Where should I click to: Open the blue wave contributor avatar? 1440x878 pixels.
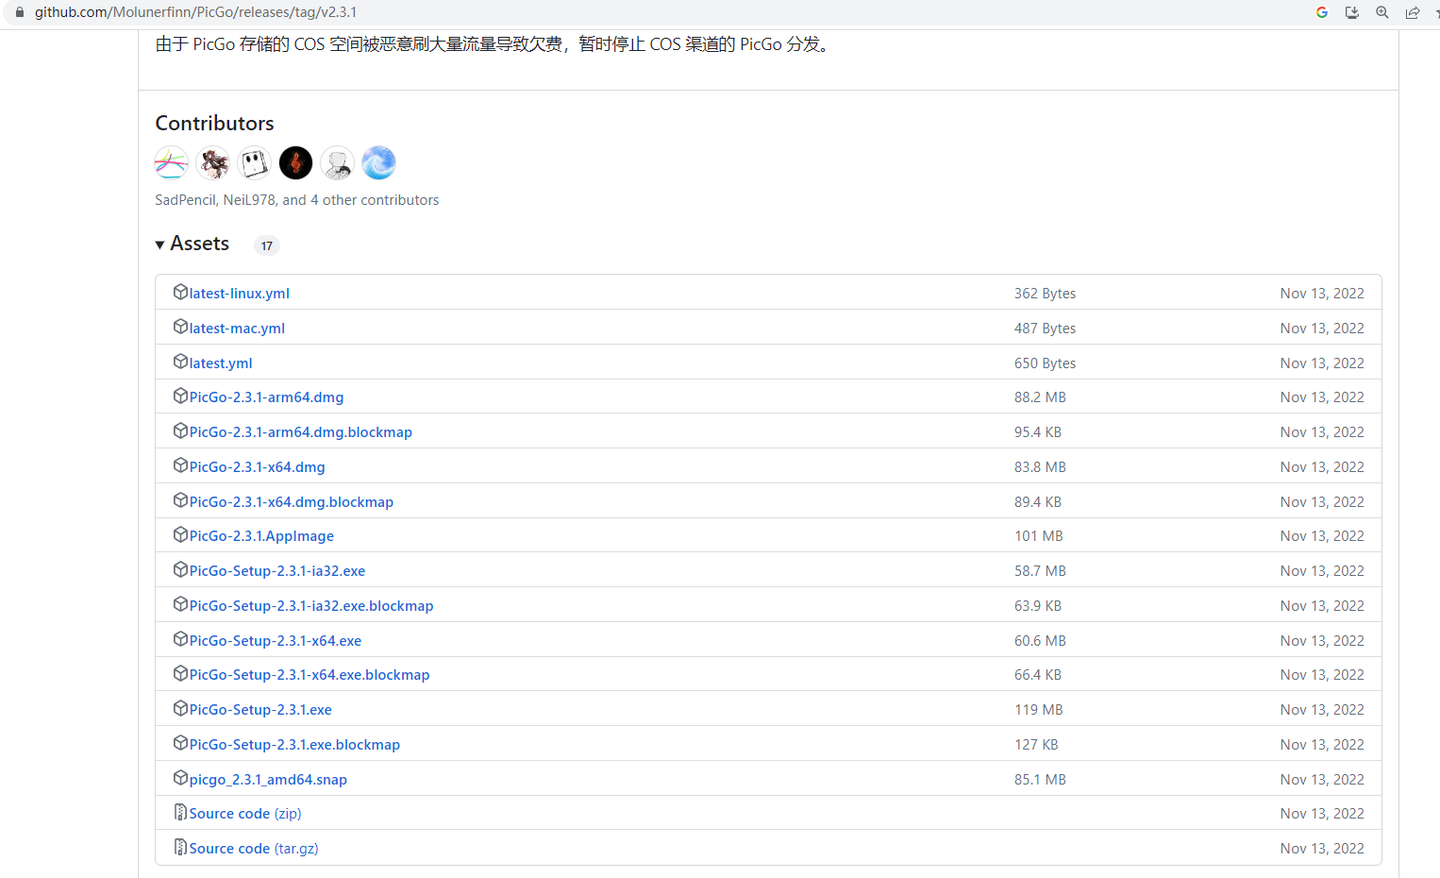[x=378, y=162]
